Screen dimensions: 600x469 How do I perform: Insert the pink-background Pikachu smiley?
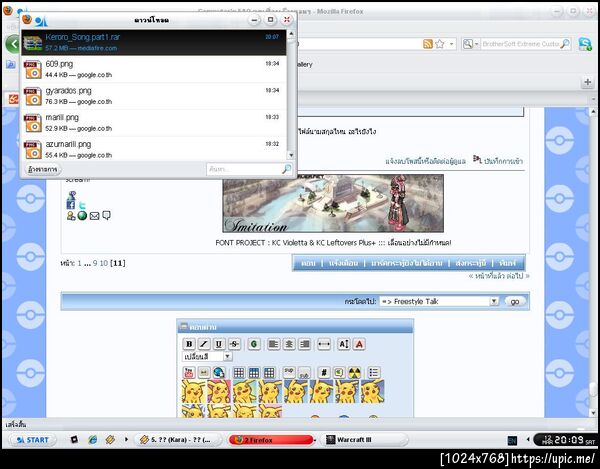coord(219,391)
